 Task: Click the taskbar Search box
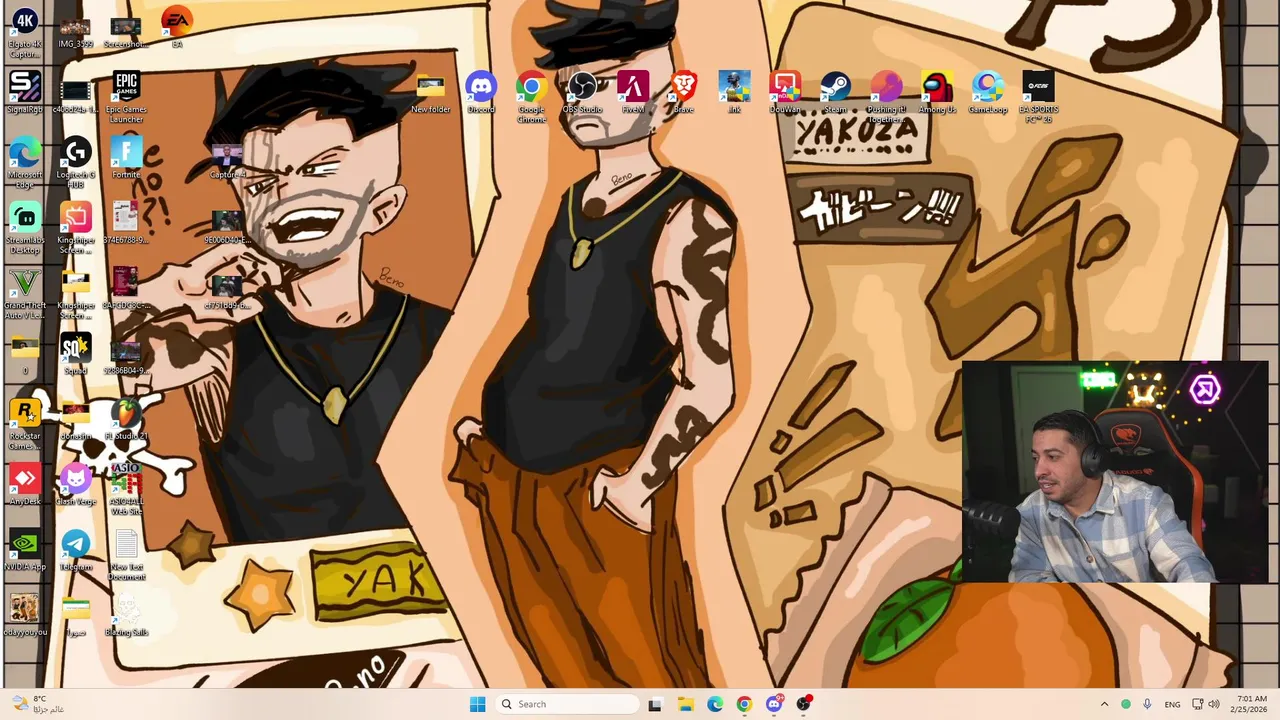[x=567, y=704]
